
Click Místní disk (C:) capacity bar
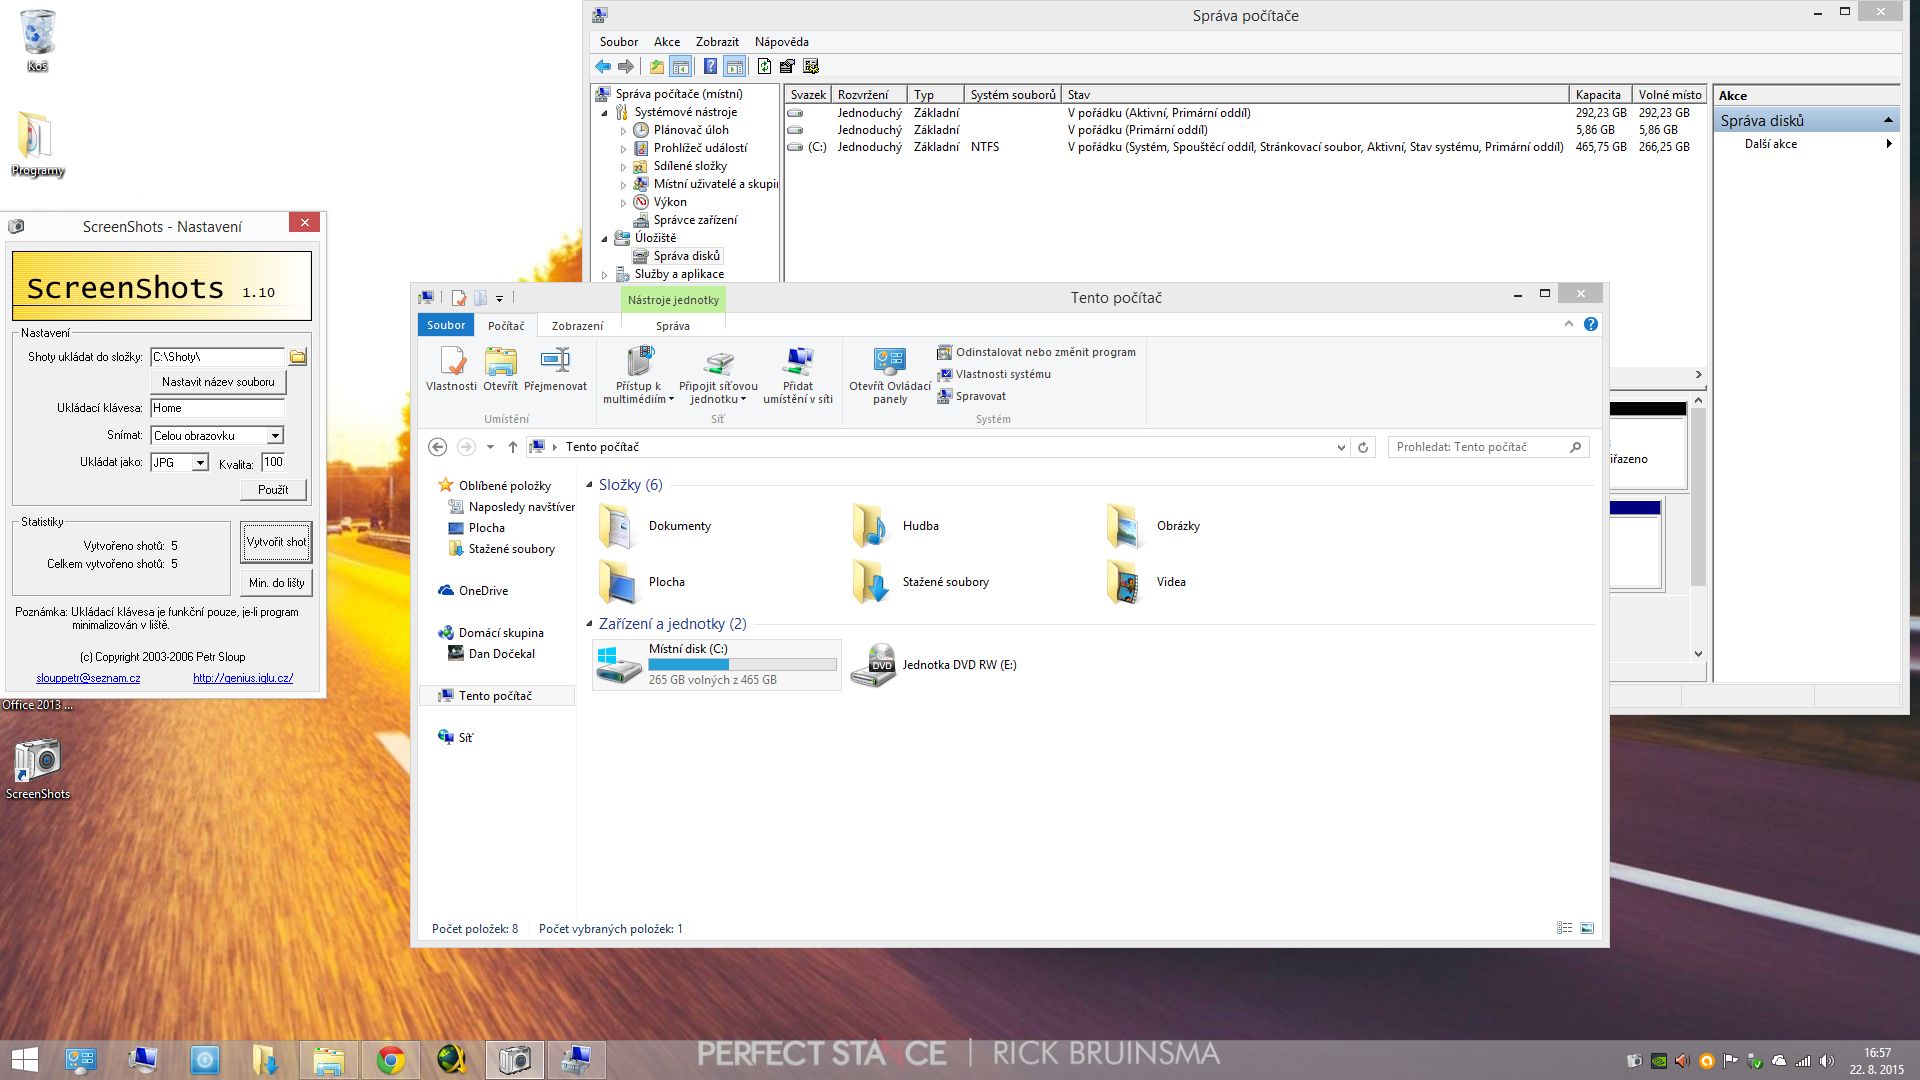tap(742, 665)
